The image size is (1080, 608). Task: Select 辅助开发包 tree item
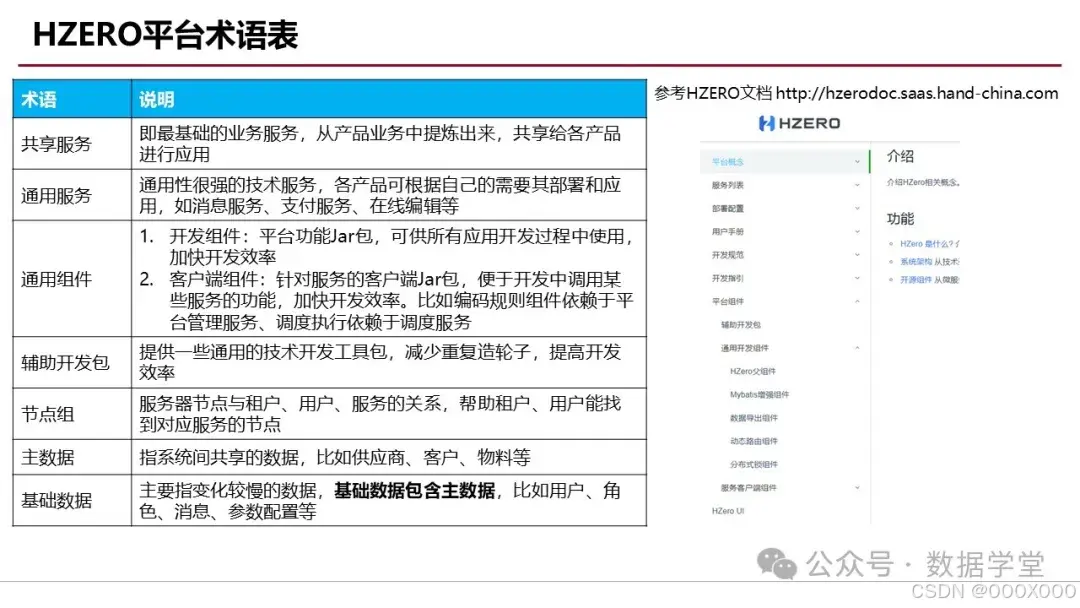(740, 325)
